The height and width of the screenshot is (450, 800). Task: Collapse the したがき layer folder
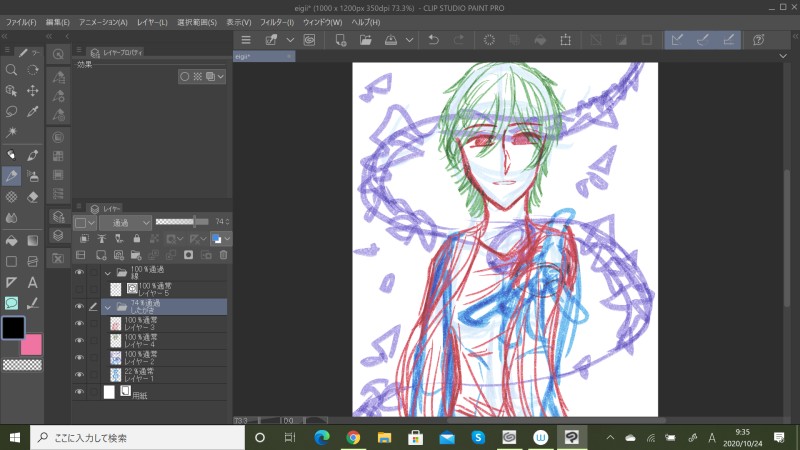[108, 307]
